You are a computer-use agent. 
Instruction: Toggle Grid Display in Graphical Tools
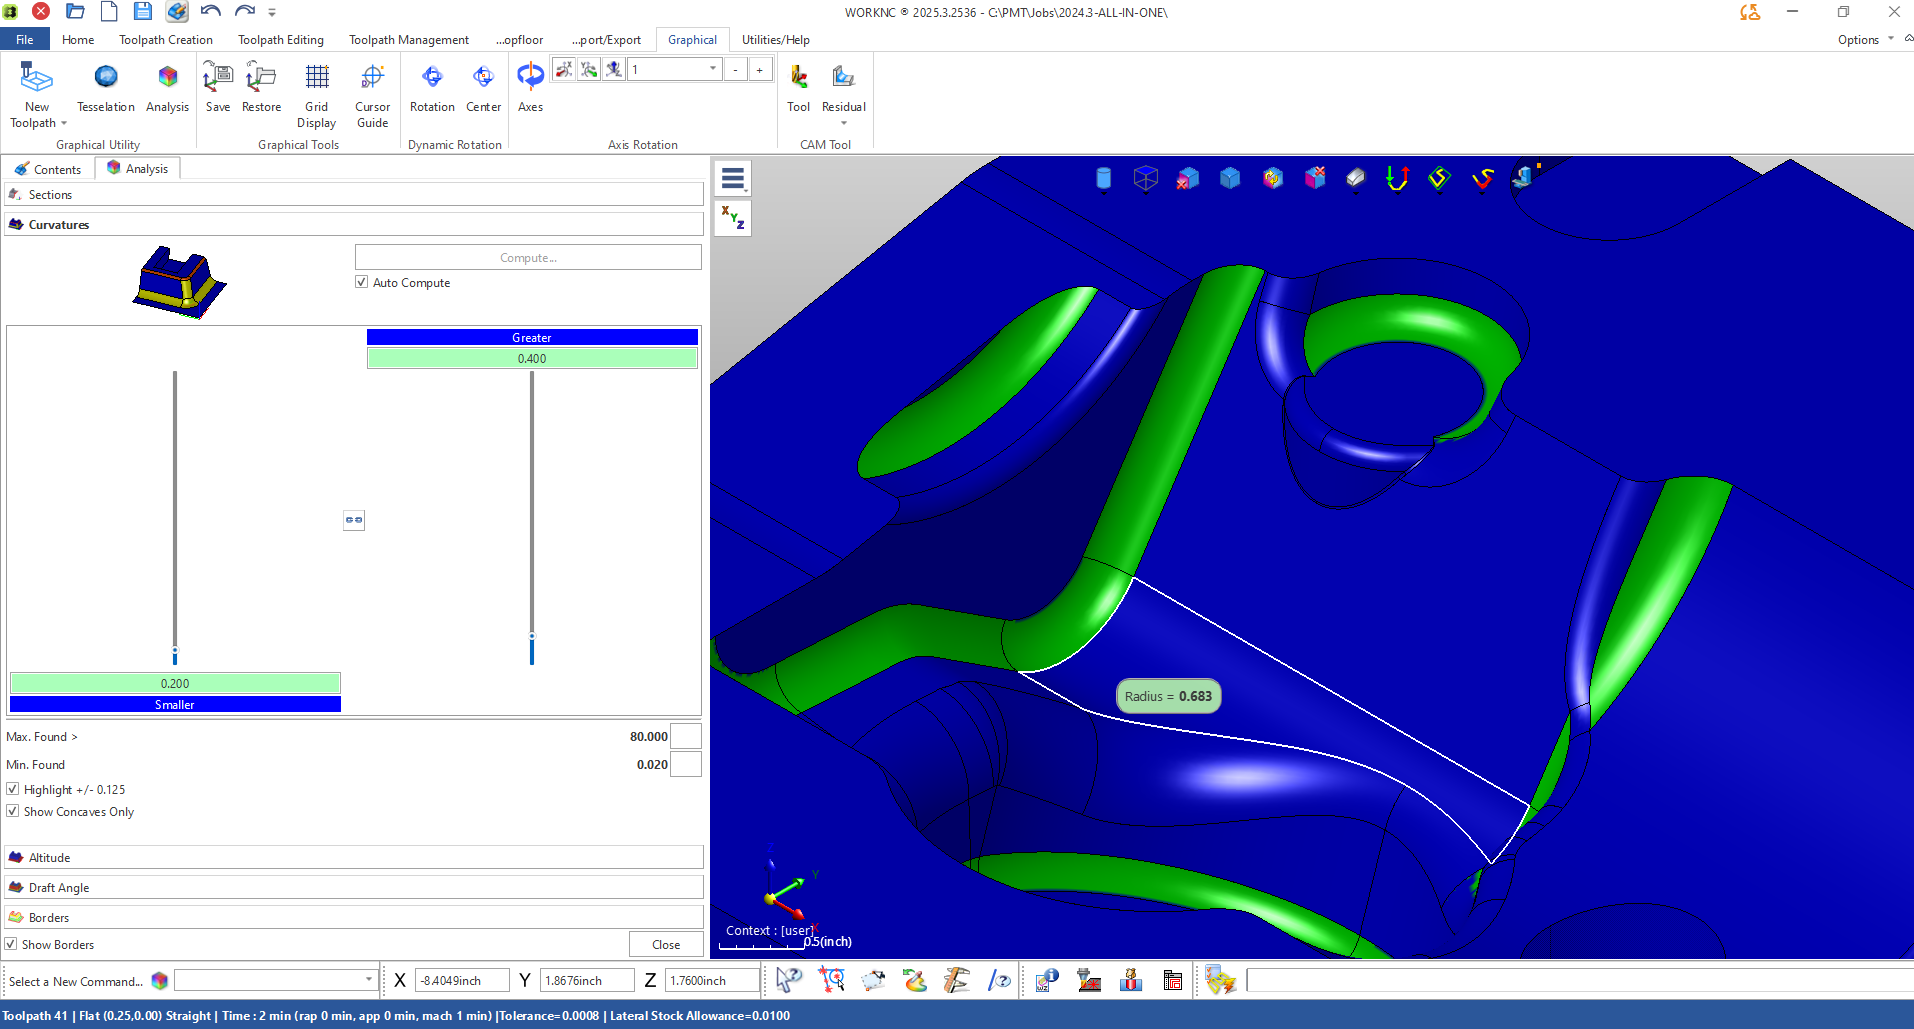pyautogui.click(x=317, y=90)
